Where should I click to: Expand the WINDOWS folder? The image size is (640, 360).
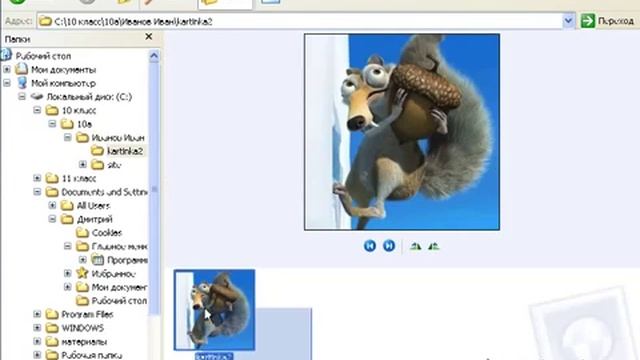coord(37,328)
